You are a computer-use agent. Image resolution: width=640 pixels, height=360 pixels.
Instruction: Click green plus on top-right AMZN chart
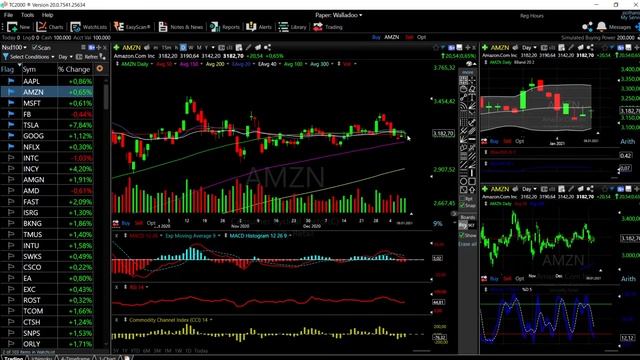(x=484, y=48)
